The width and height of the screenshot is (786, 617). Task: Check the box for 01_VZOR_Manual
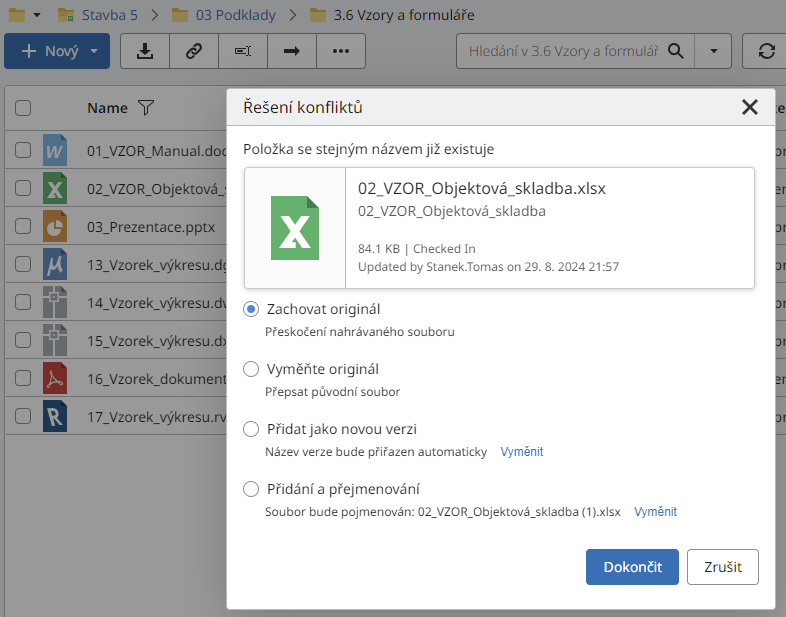pos(23,150)
